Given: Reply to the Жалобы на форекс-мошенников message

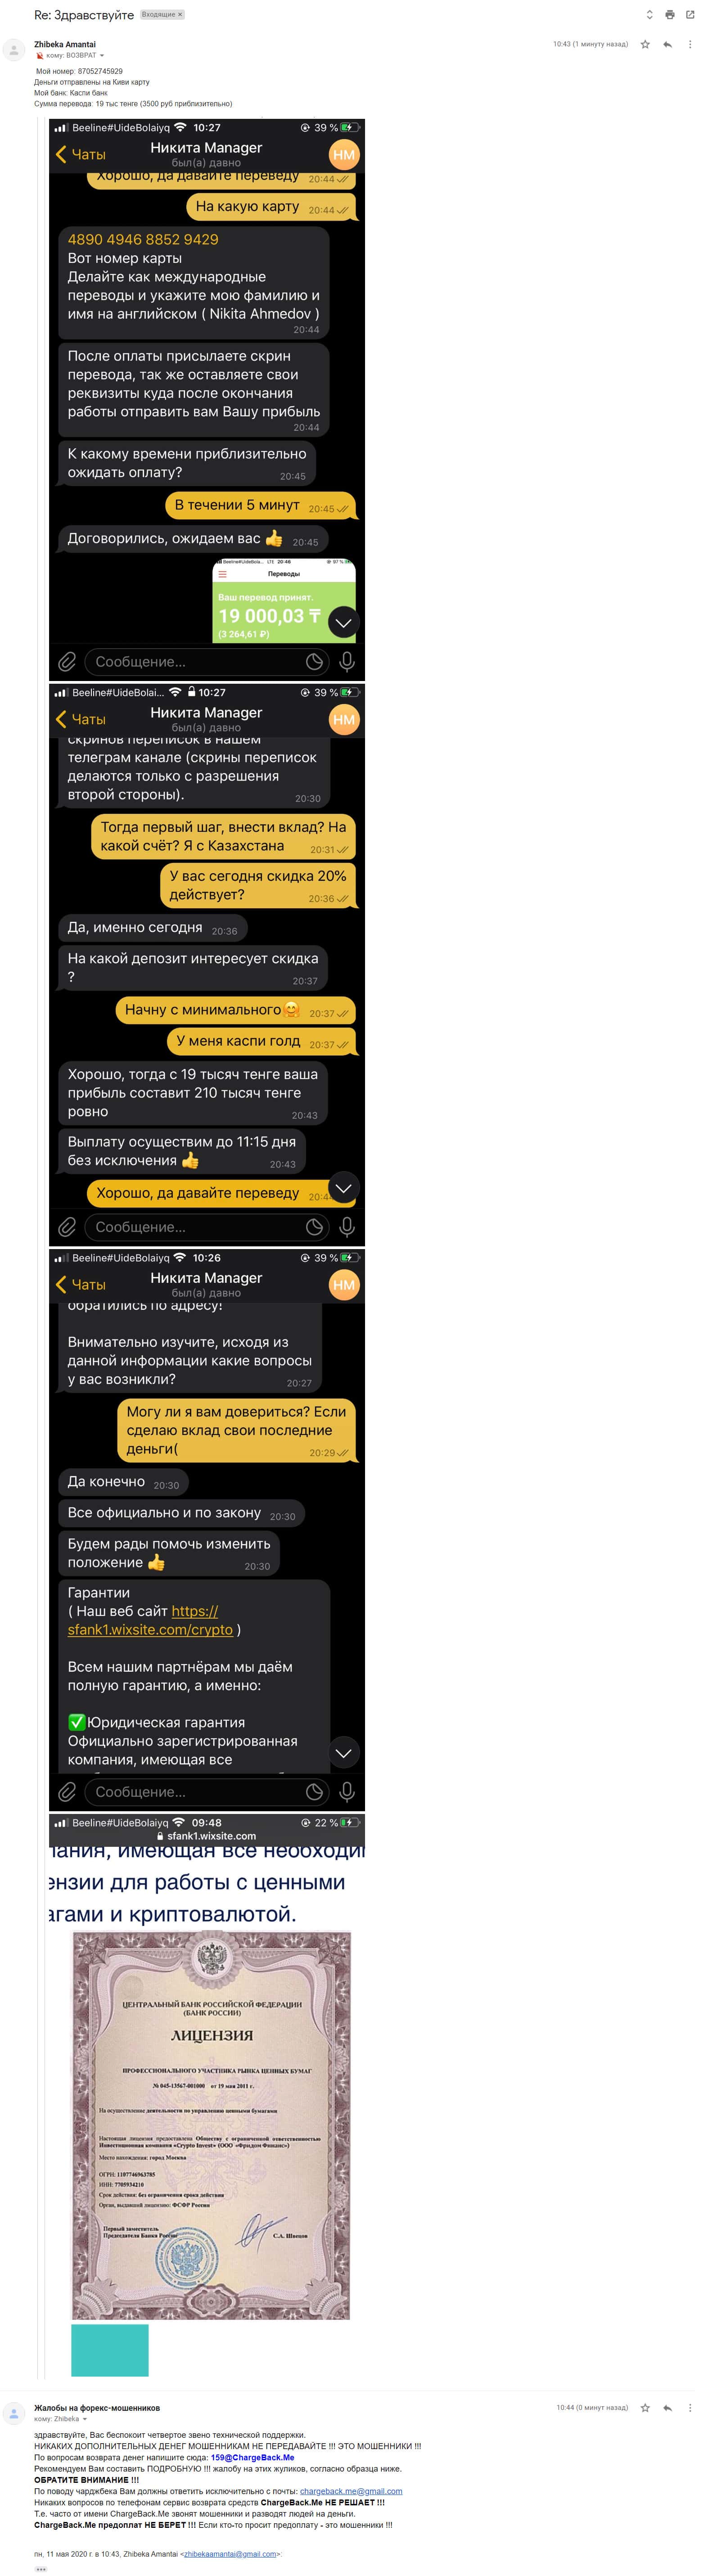Looking at the screenshot, I should pyautogui.click(x=667, y=2408).
